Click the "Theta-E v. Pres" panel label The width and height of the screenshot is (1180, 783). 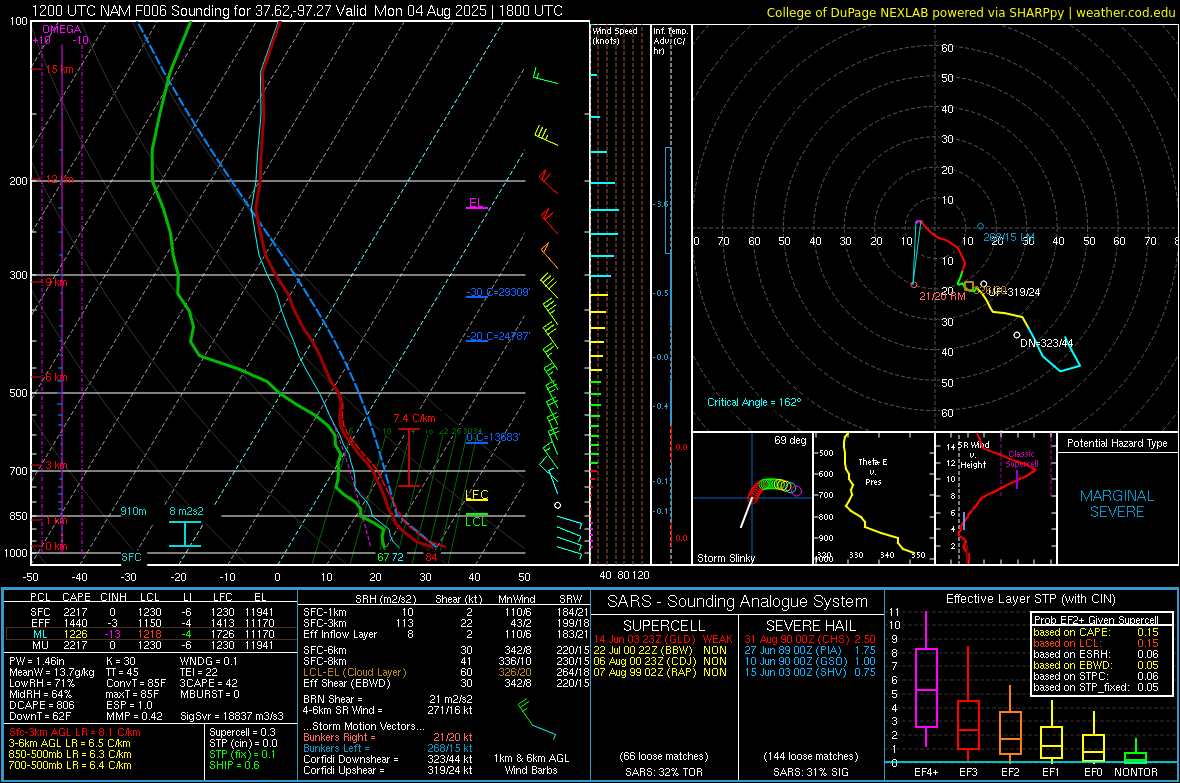pyautogui.click(x=873, y=471)
